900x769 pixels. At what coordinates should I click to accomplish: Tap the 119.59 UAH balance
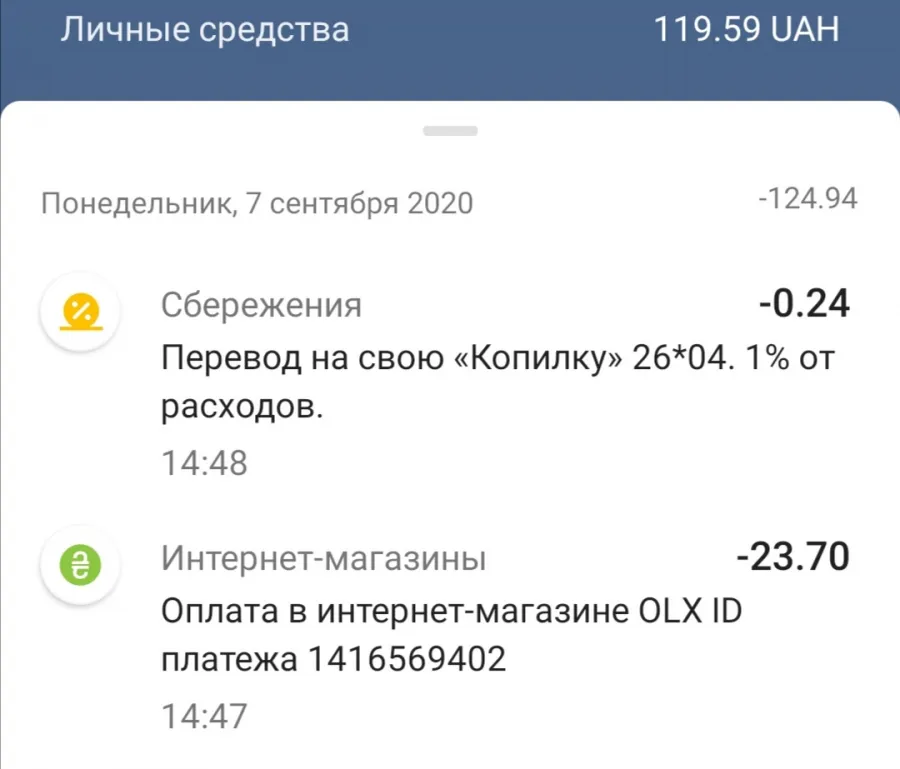tap(746, 29)
